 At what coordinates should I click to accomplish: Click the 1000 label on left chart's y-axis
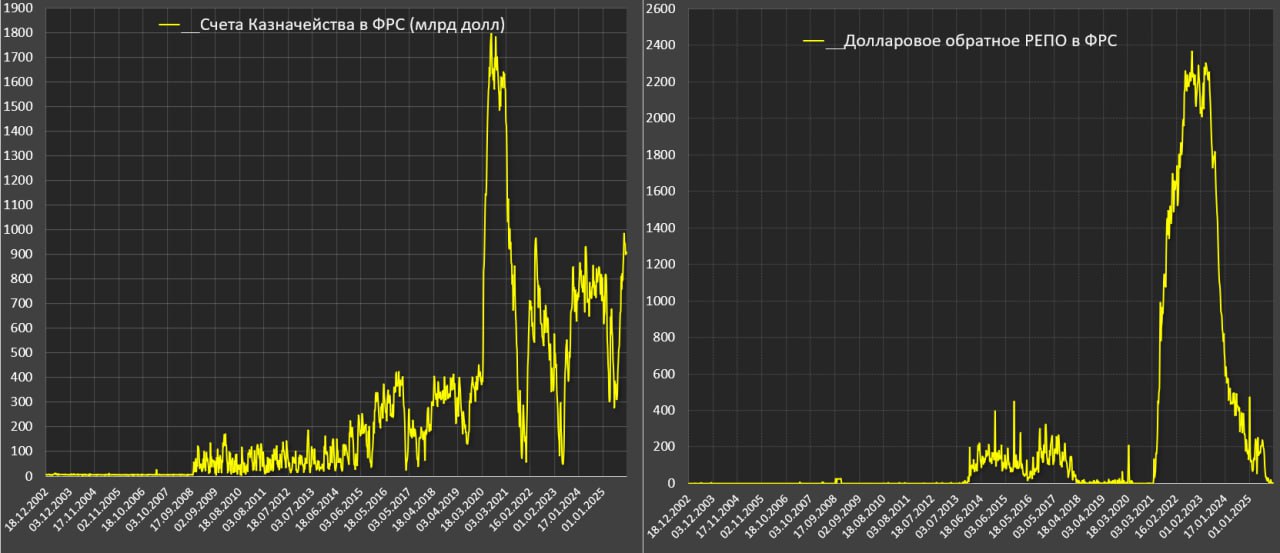[19, 230]
